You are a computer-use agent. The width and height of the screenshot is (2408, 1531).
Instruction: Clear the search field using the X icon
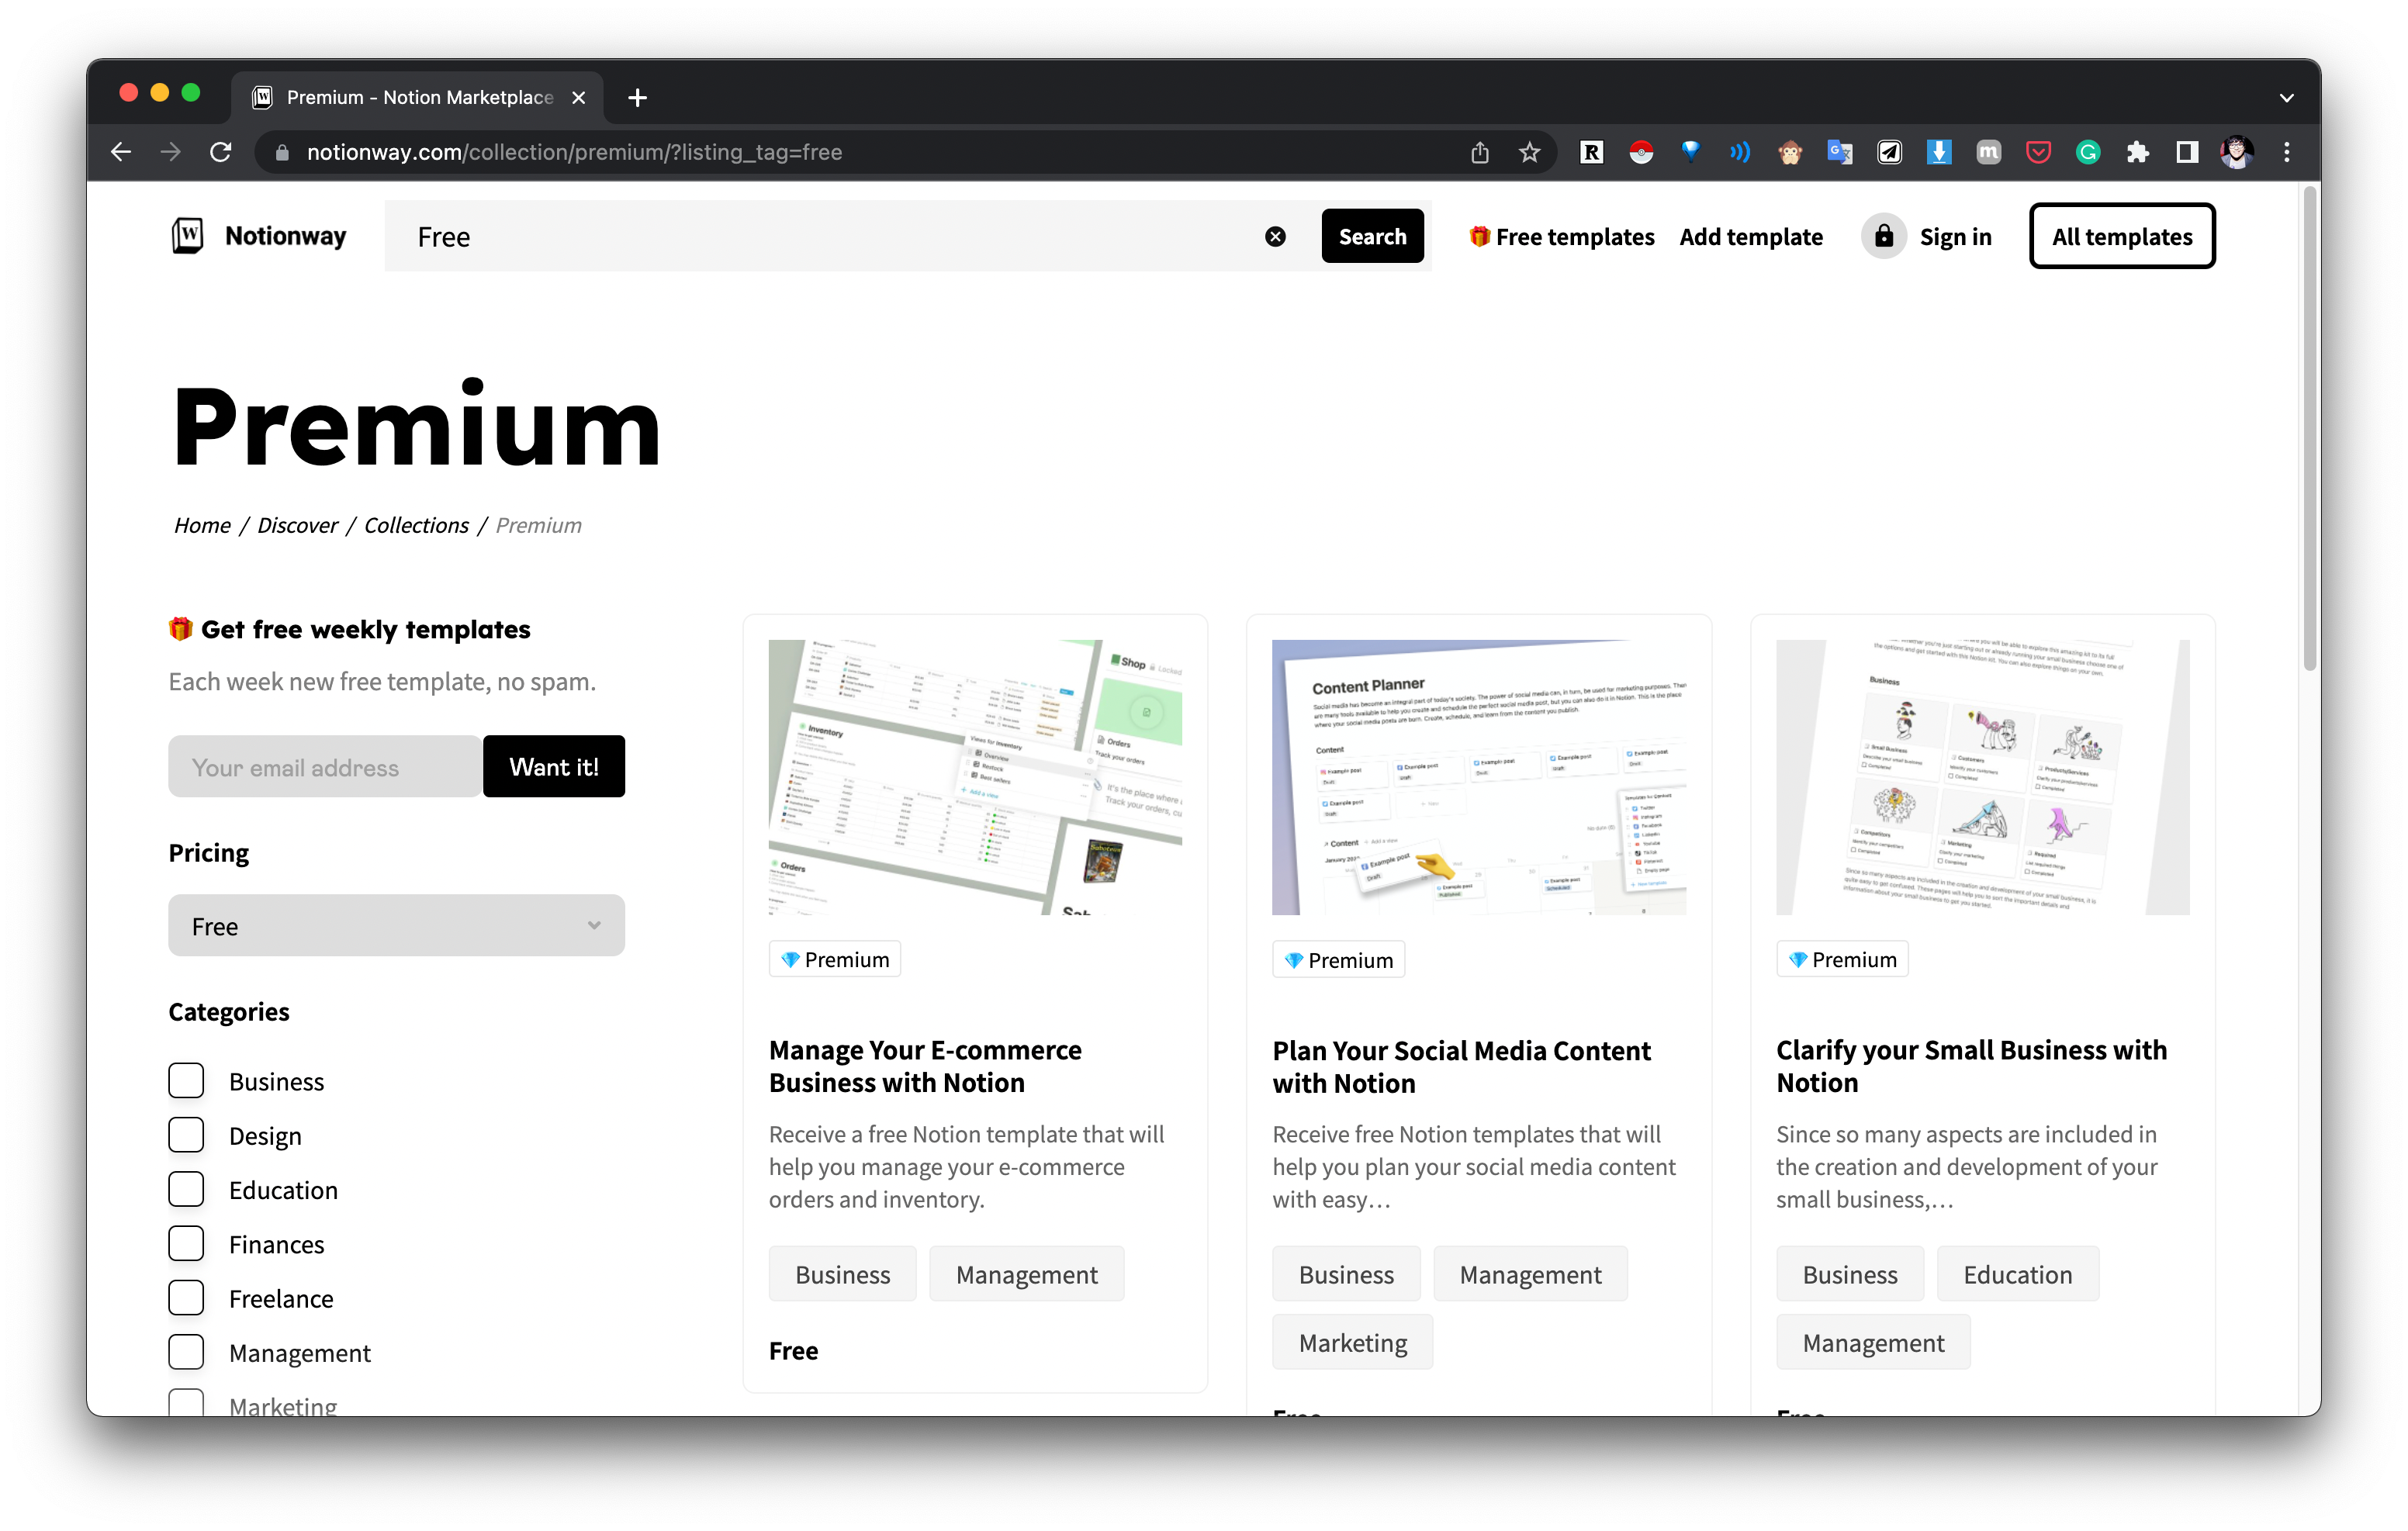(1275, 236)
